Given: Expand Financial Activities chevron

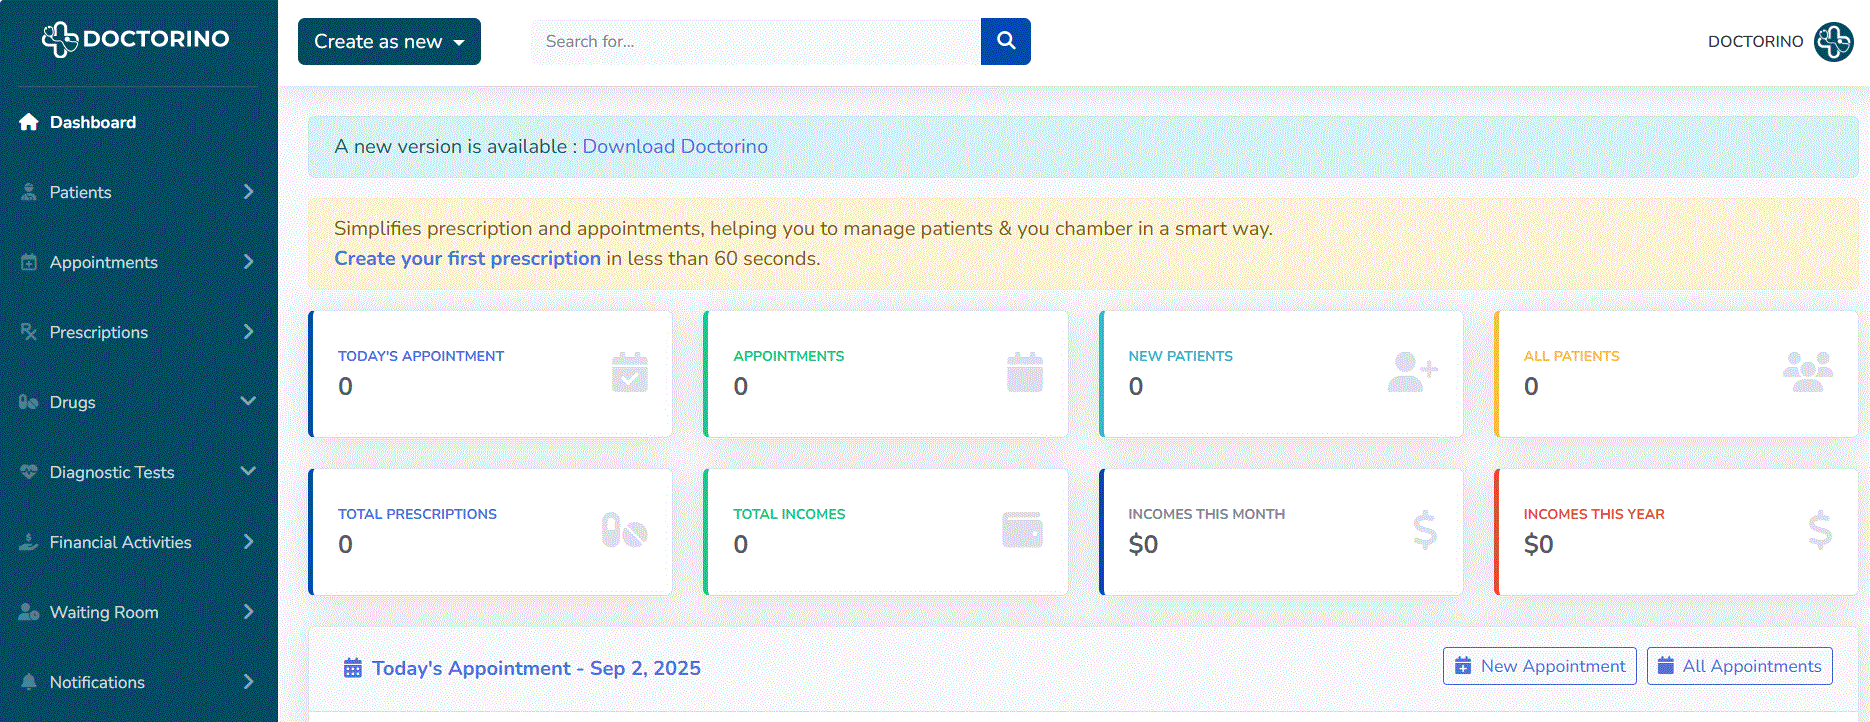Looking at the screenshot, I should (248, 542).
